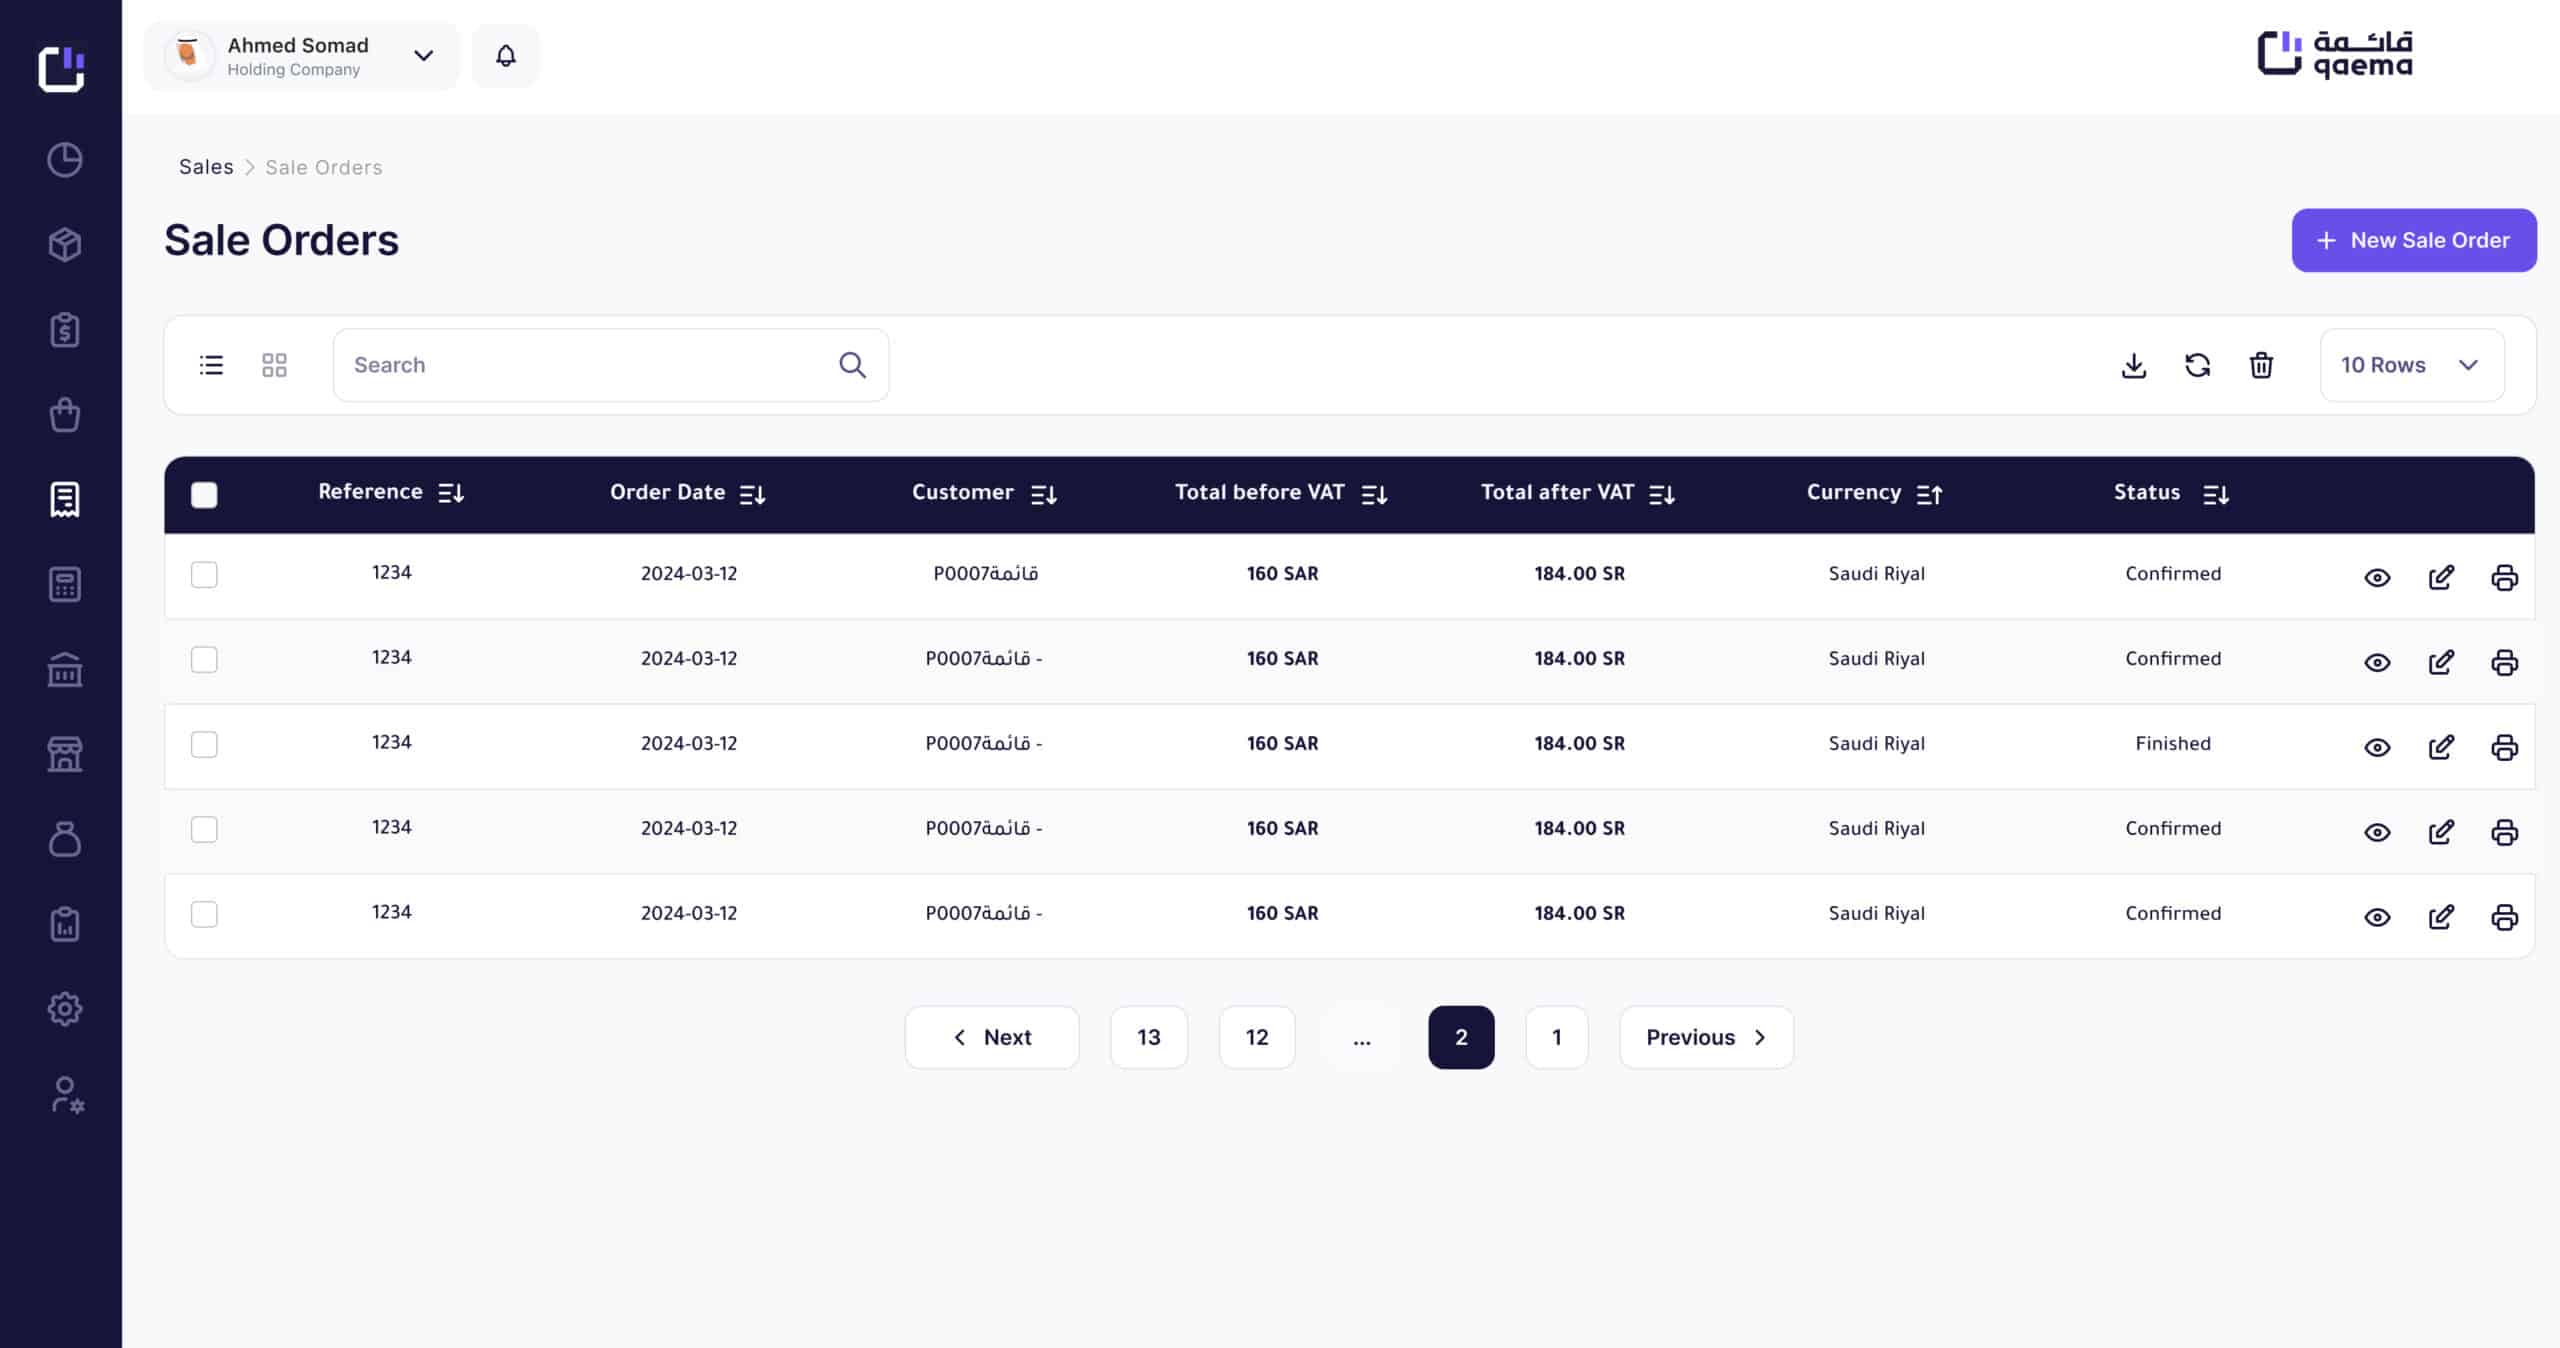Check the select-all header checkbox

[204, 495]
